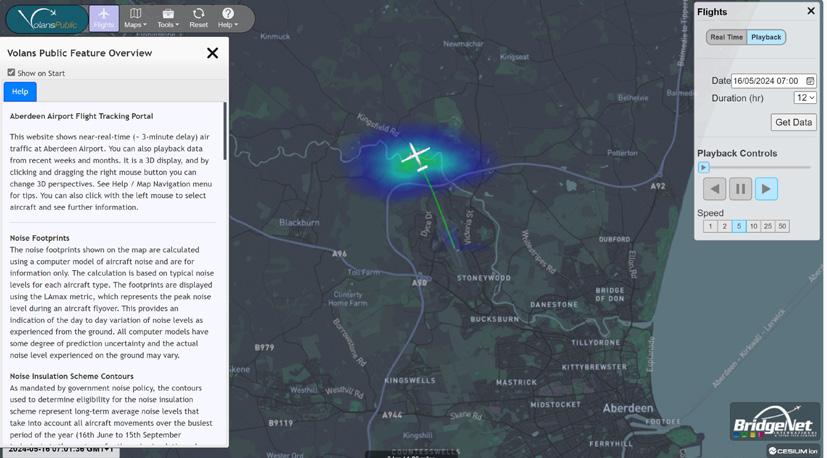Open the Tools briefcase menu

click(168, 18)
